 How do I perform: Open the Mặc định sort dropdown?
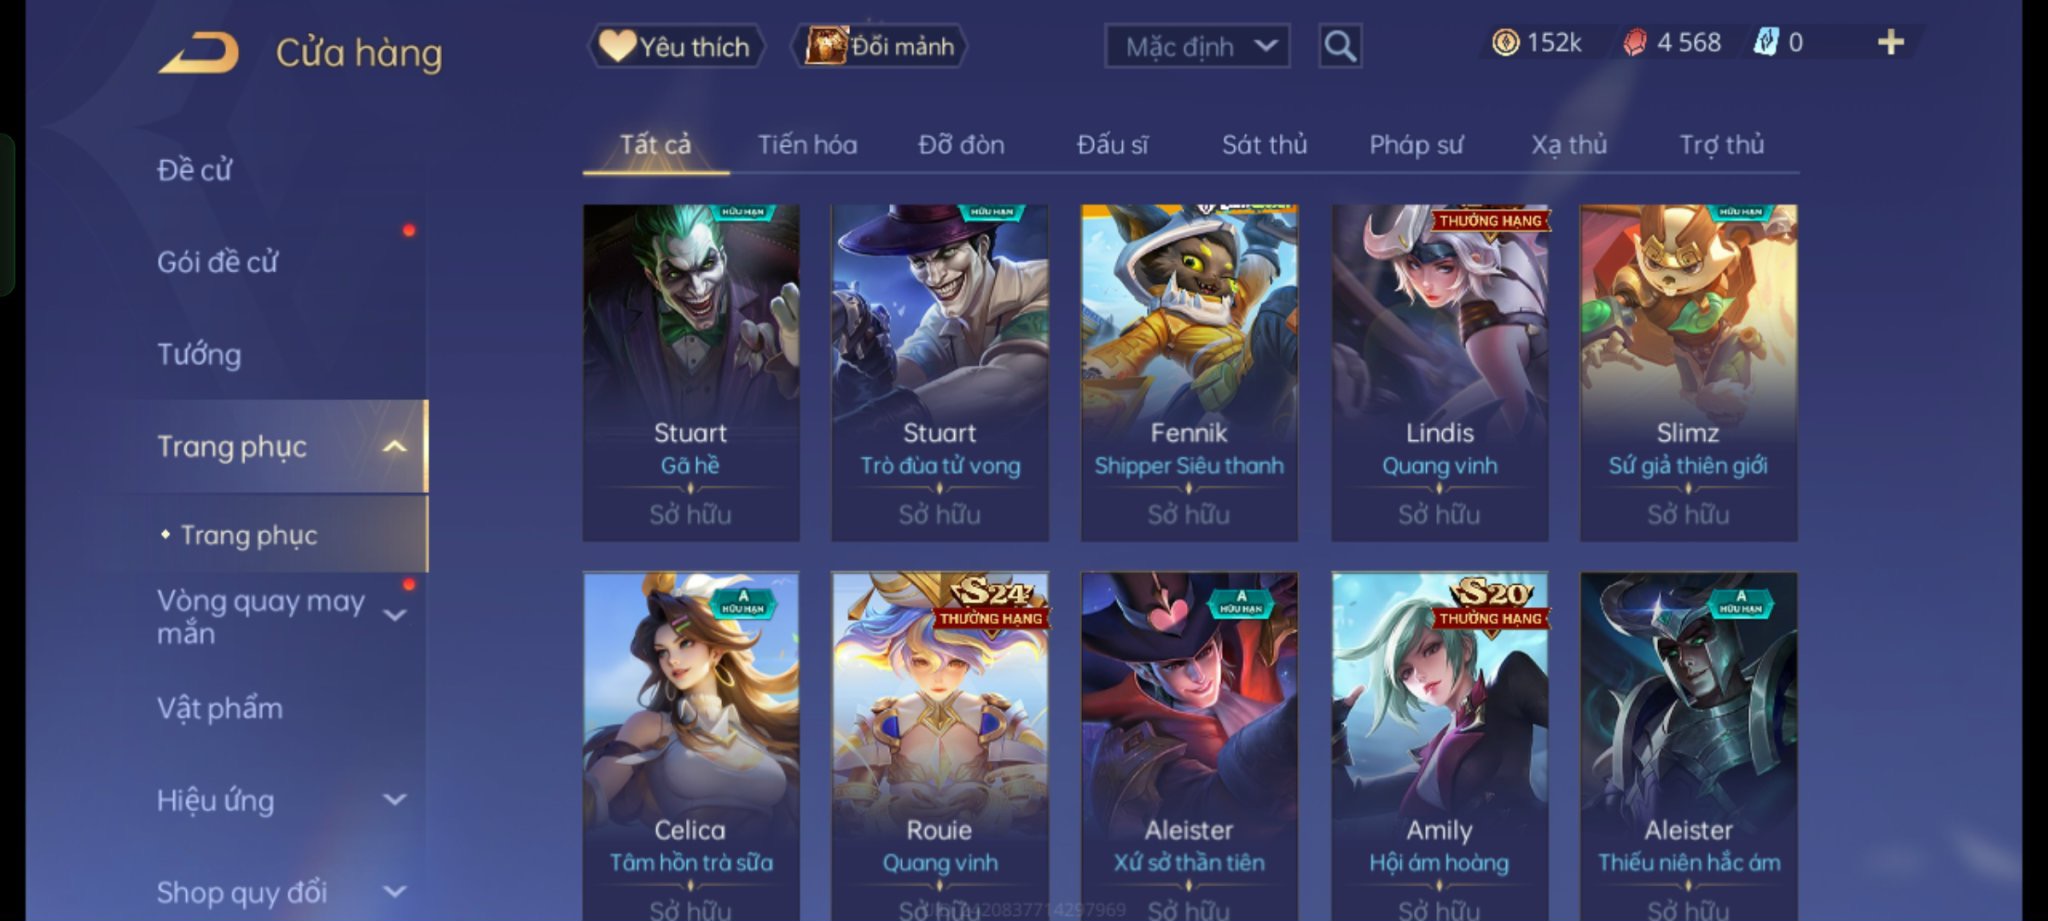pos(1197,46)
